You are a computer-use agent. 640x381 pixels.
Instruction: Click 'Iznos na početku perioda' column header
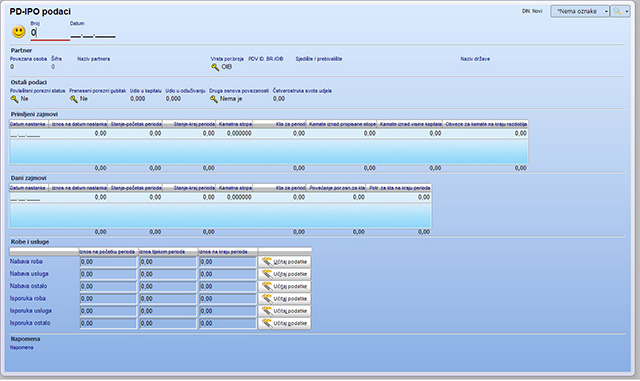(x=108, y=252)
